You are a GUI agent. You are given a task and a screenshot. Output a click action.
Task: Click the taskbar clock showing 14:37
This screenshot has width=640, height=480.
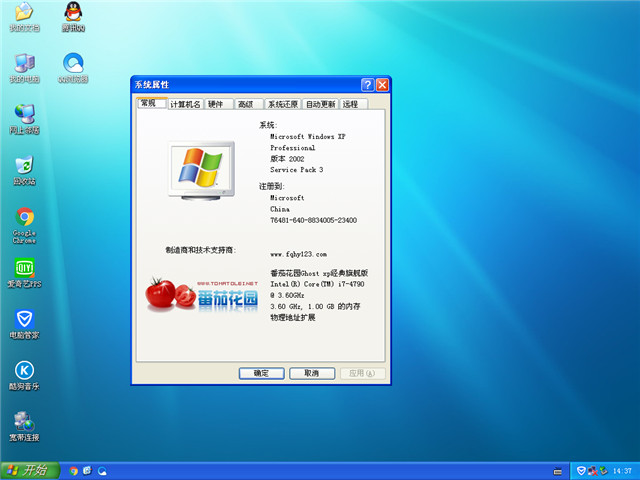[622, 471]
